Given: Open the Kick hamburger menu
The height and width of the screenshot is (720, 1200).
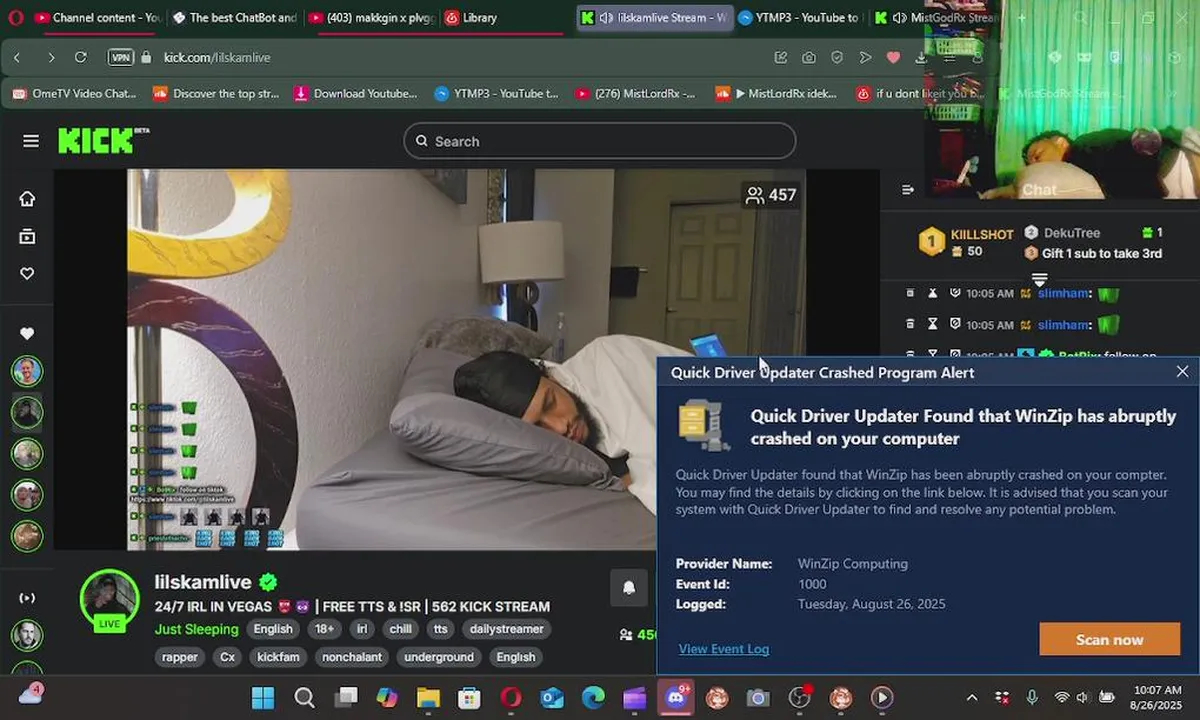Looking at the screenshot, I should pyautogui.click(x=31, y=141).
